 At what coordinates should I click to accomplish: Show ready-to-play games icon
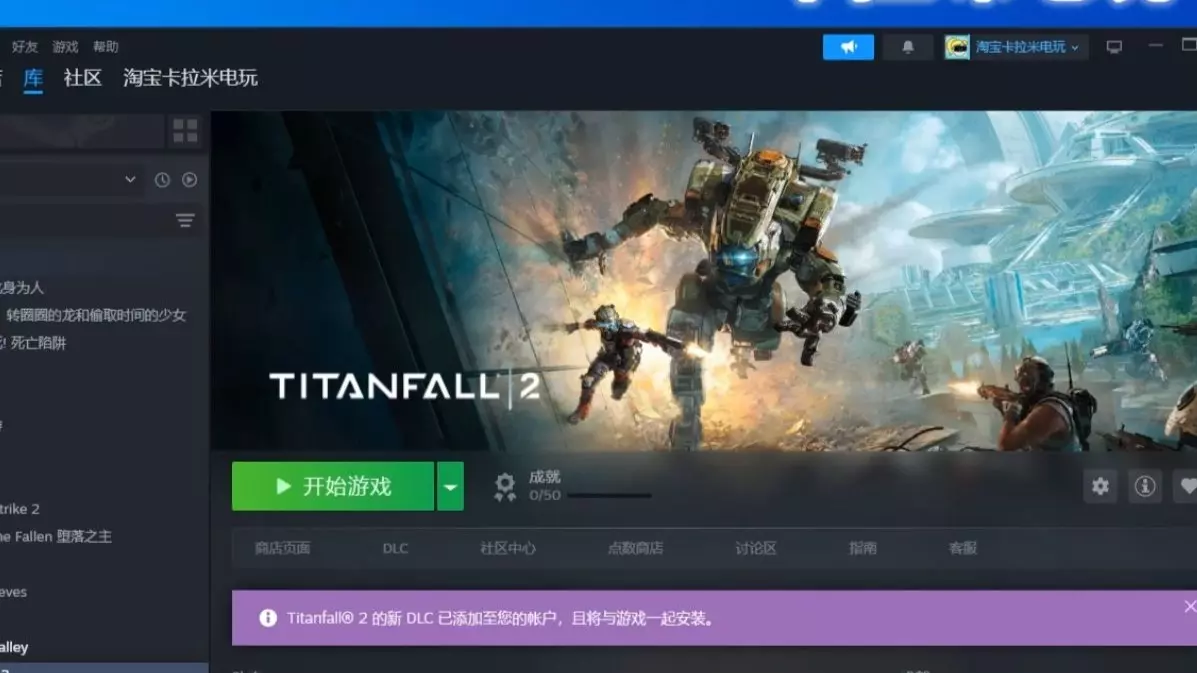point(189,180)
